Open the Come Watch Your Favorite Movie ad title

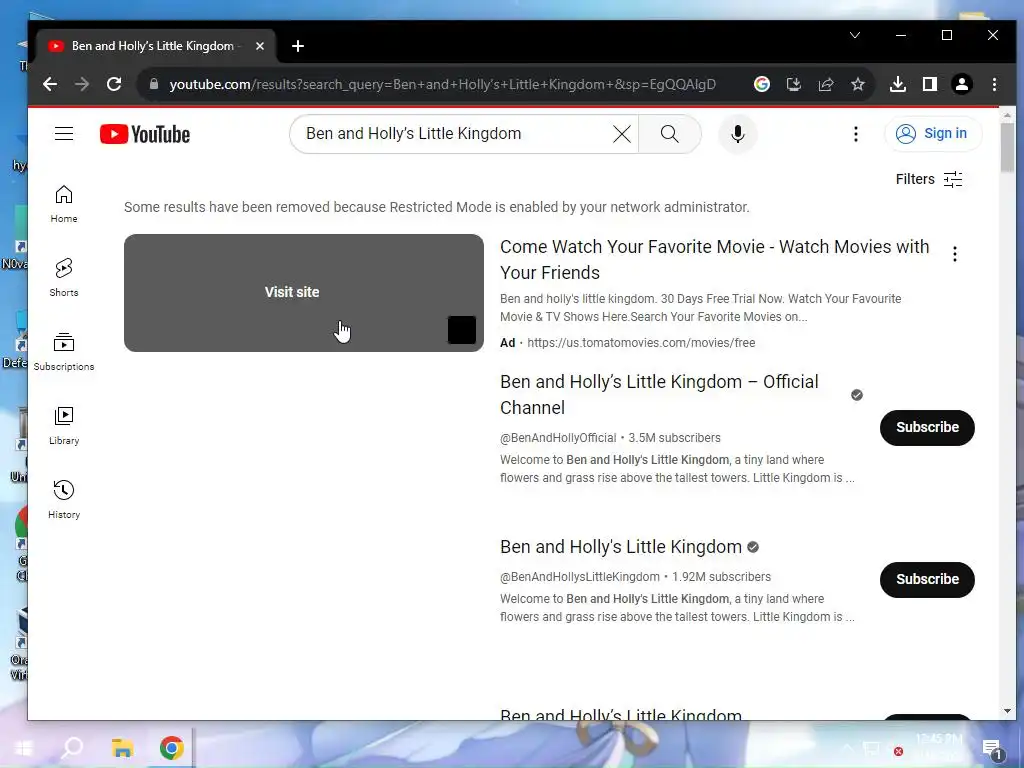coord(714,259)
